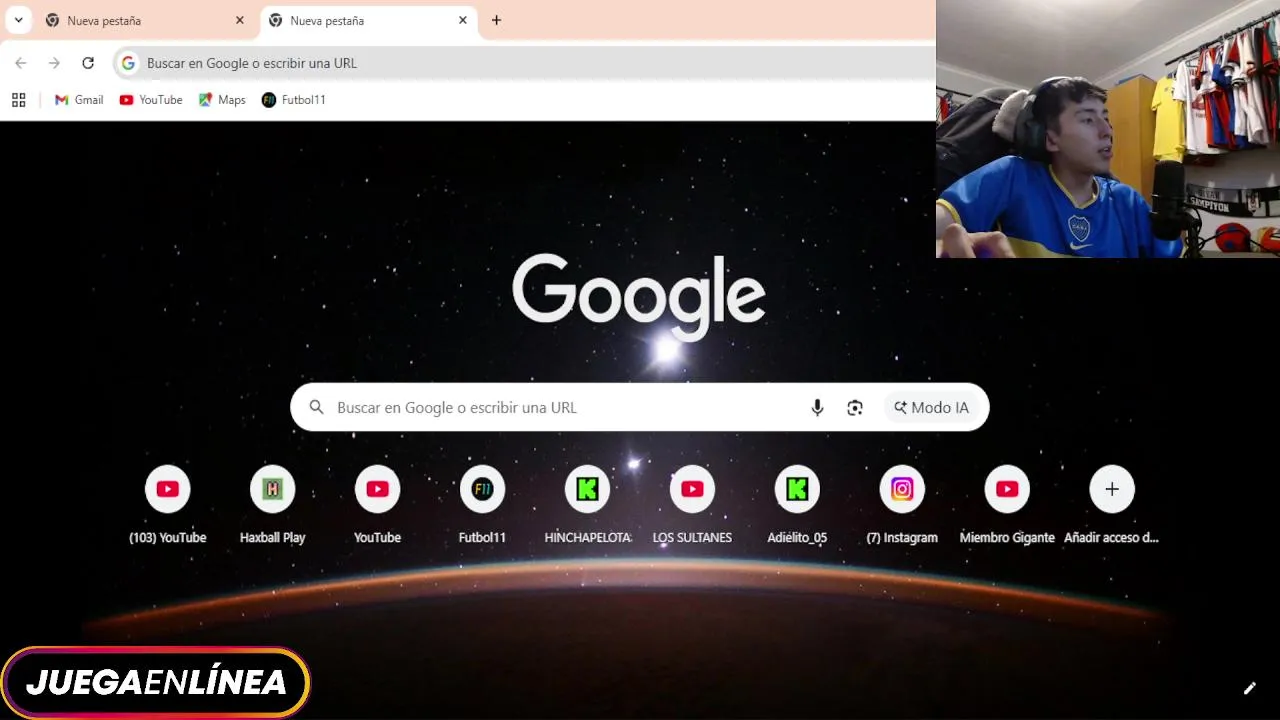Customize page with the pencil icon
Image resolution: width=1280 pixels, height=720 pixels.
pyautogui.click(x=1249, y=688)
